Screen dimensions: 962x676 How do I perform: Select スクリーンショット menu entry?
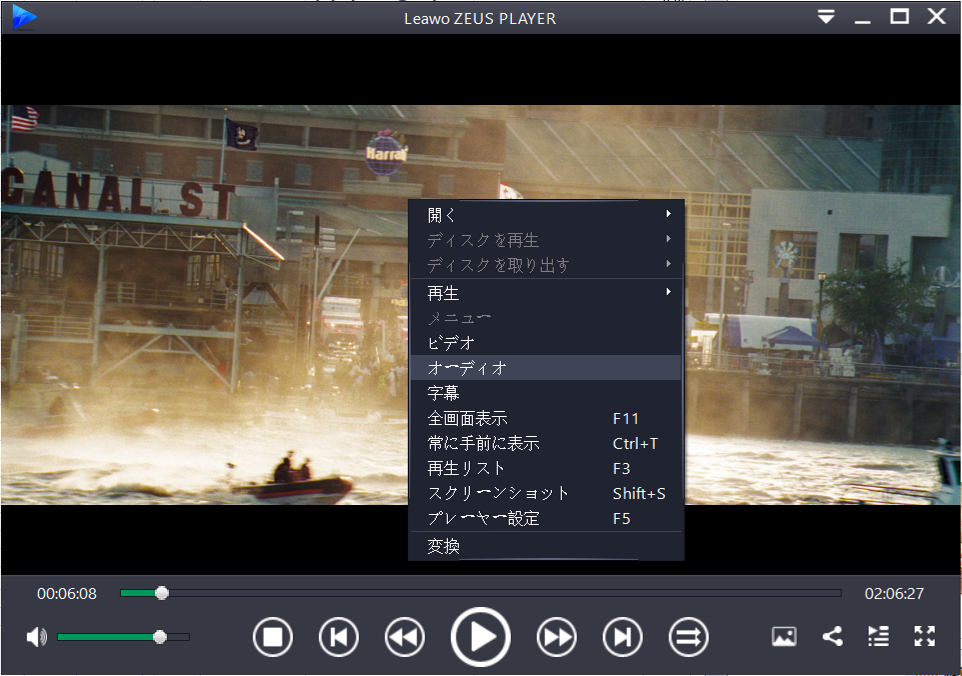coord(546,493)
